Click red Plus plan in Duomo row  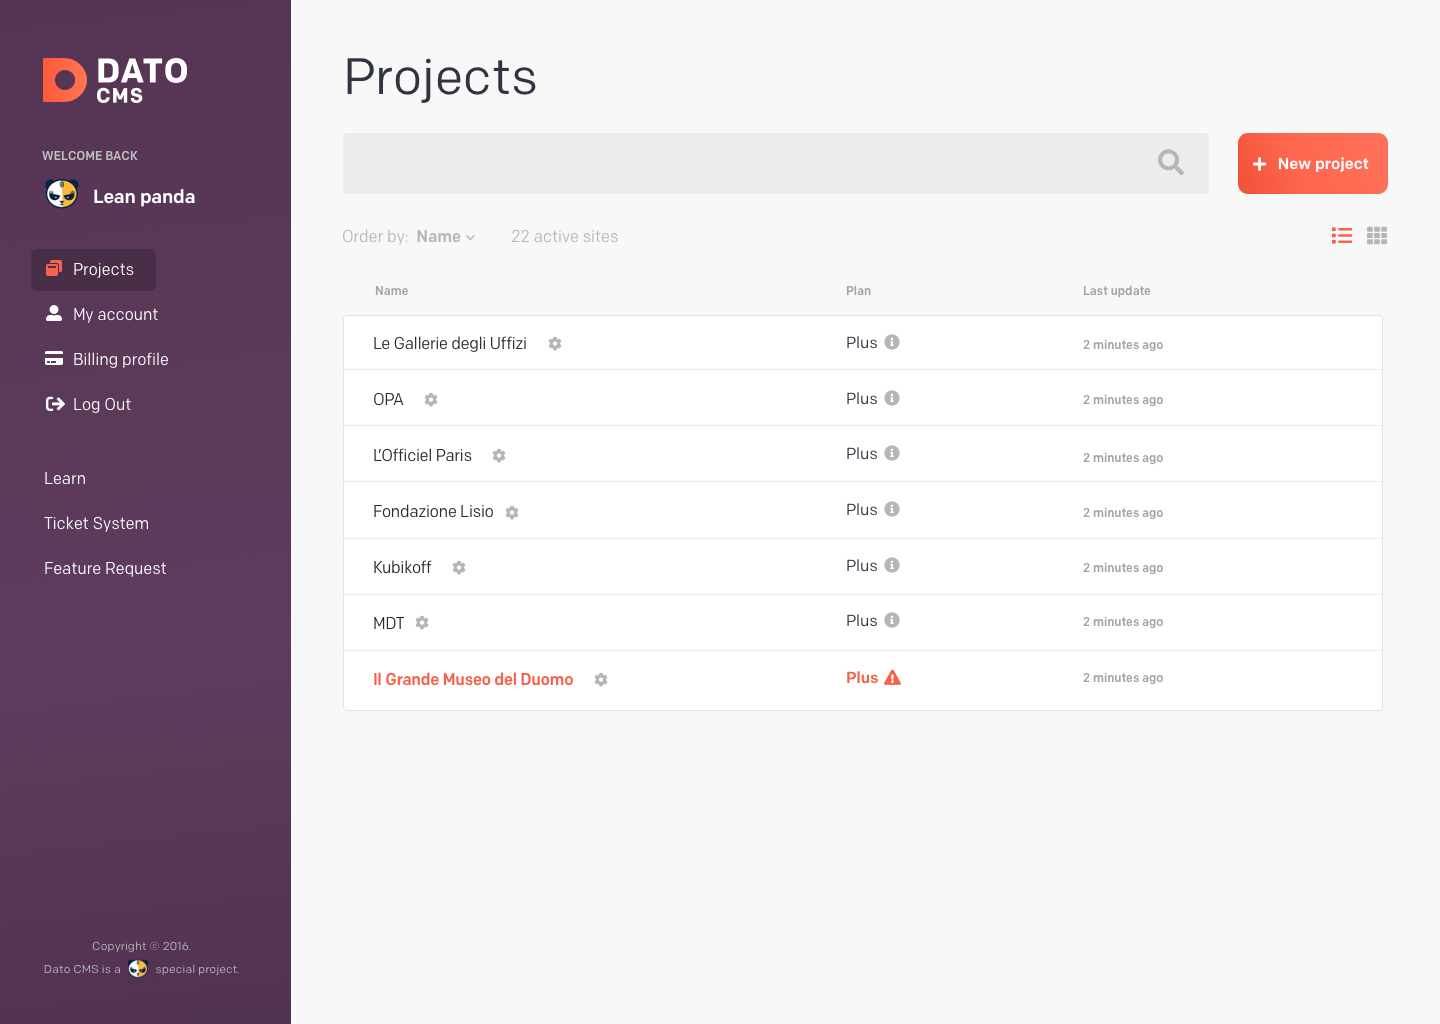click(x=862, y=677)
